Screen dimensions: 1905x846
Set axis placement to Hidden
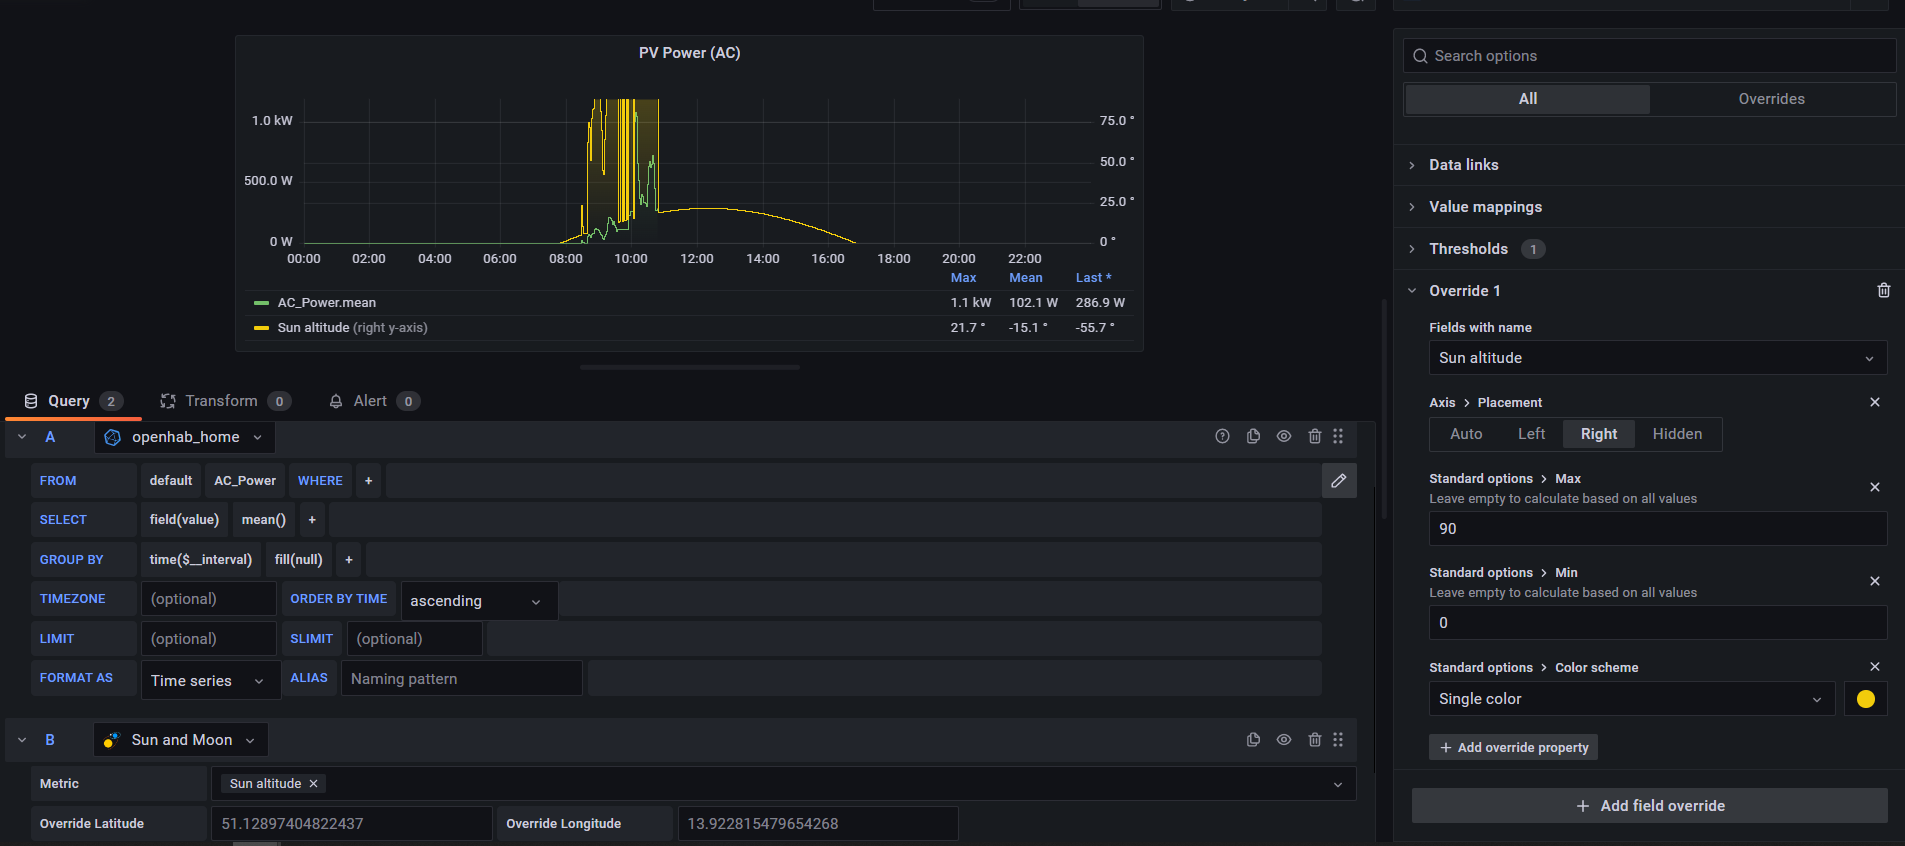tap(1676, 434)
